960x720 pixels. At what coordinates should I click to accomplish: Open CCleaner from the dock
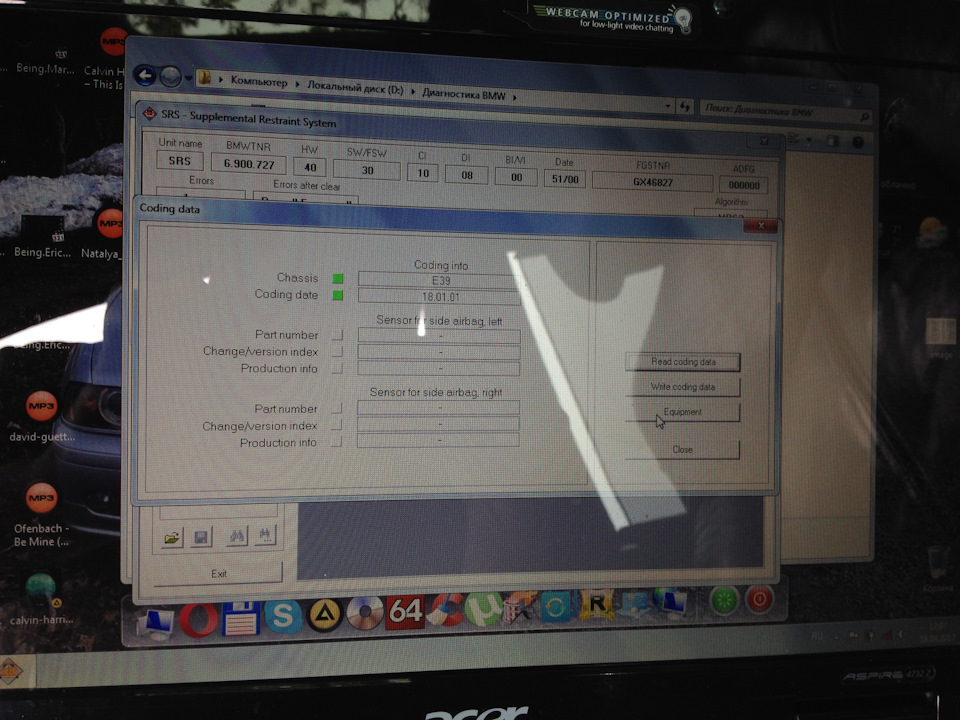(x=446, y=610)
